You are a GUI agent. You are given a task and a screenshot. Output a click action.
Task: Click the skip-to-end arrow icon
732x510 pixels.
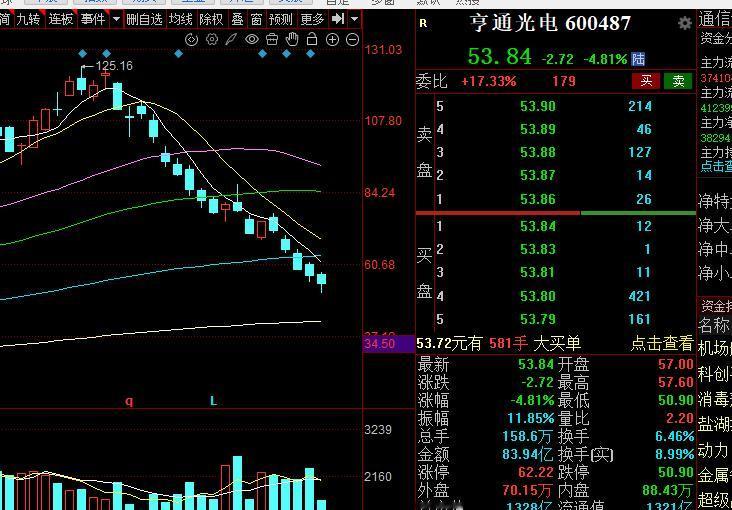[338, 19]
